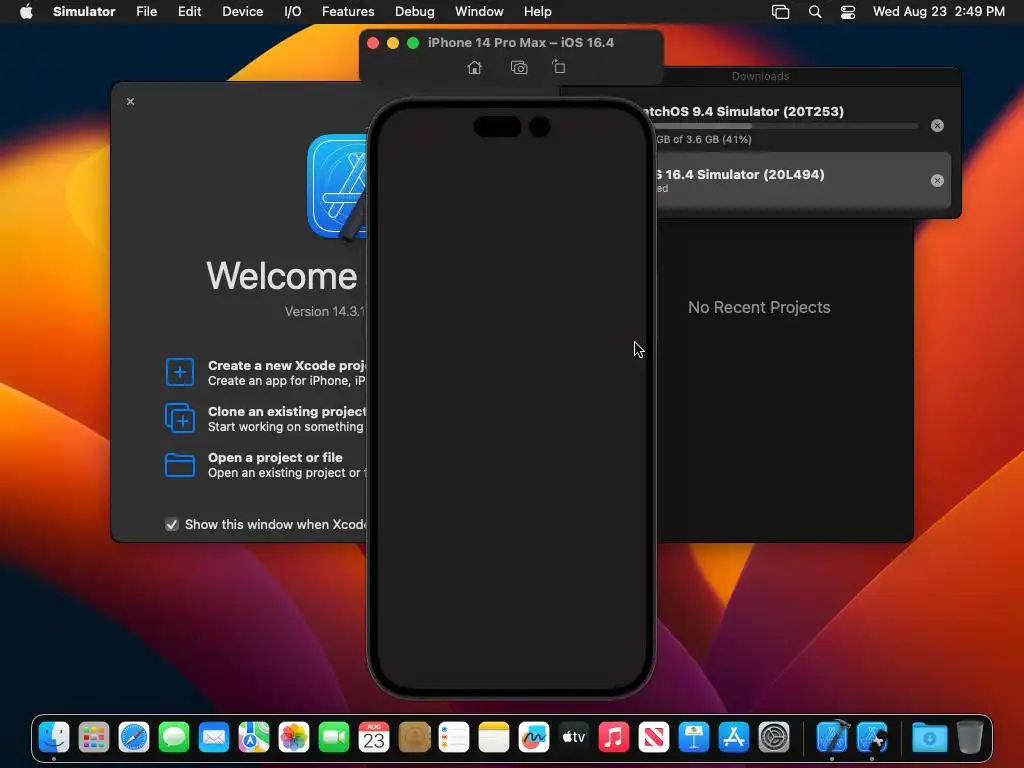Open the Help menu

[537, 12]
